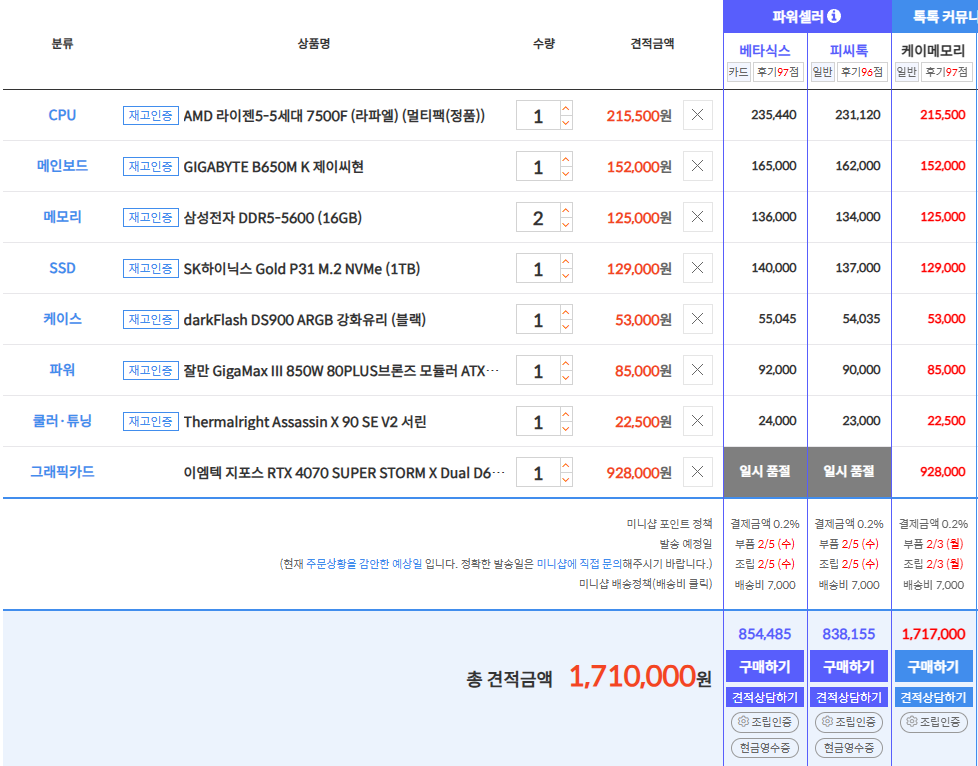Viewport: 978px width, 766px height.
Task: Click 조립인증 badge under 케이메모리
Action: (x=933, y=722)
